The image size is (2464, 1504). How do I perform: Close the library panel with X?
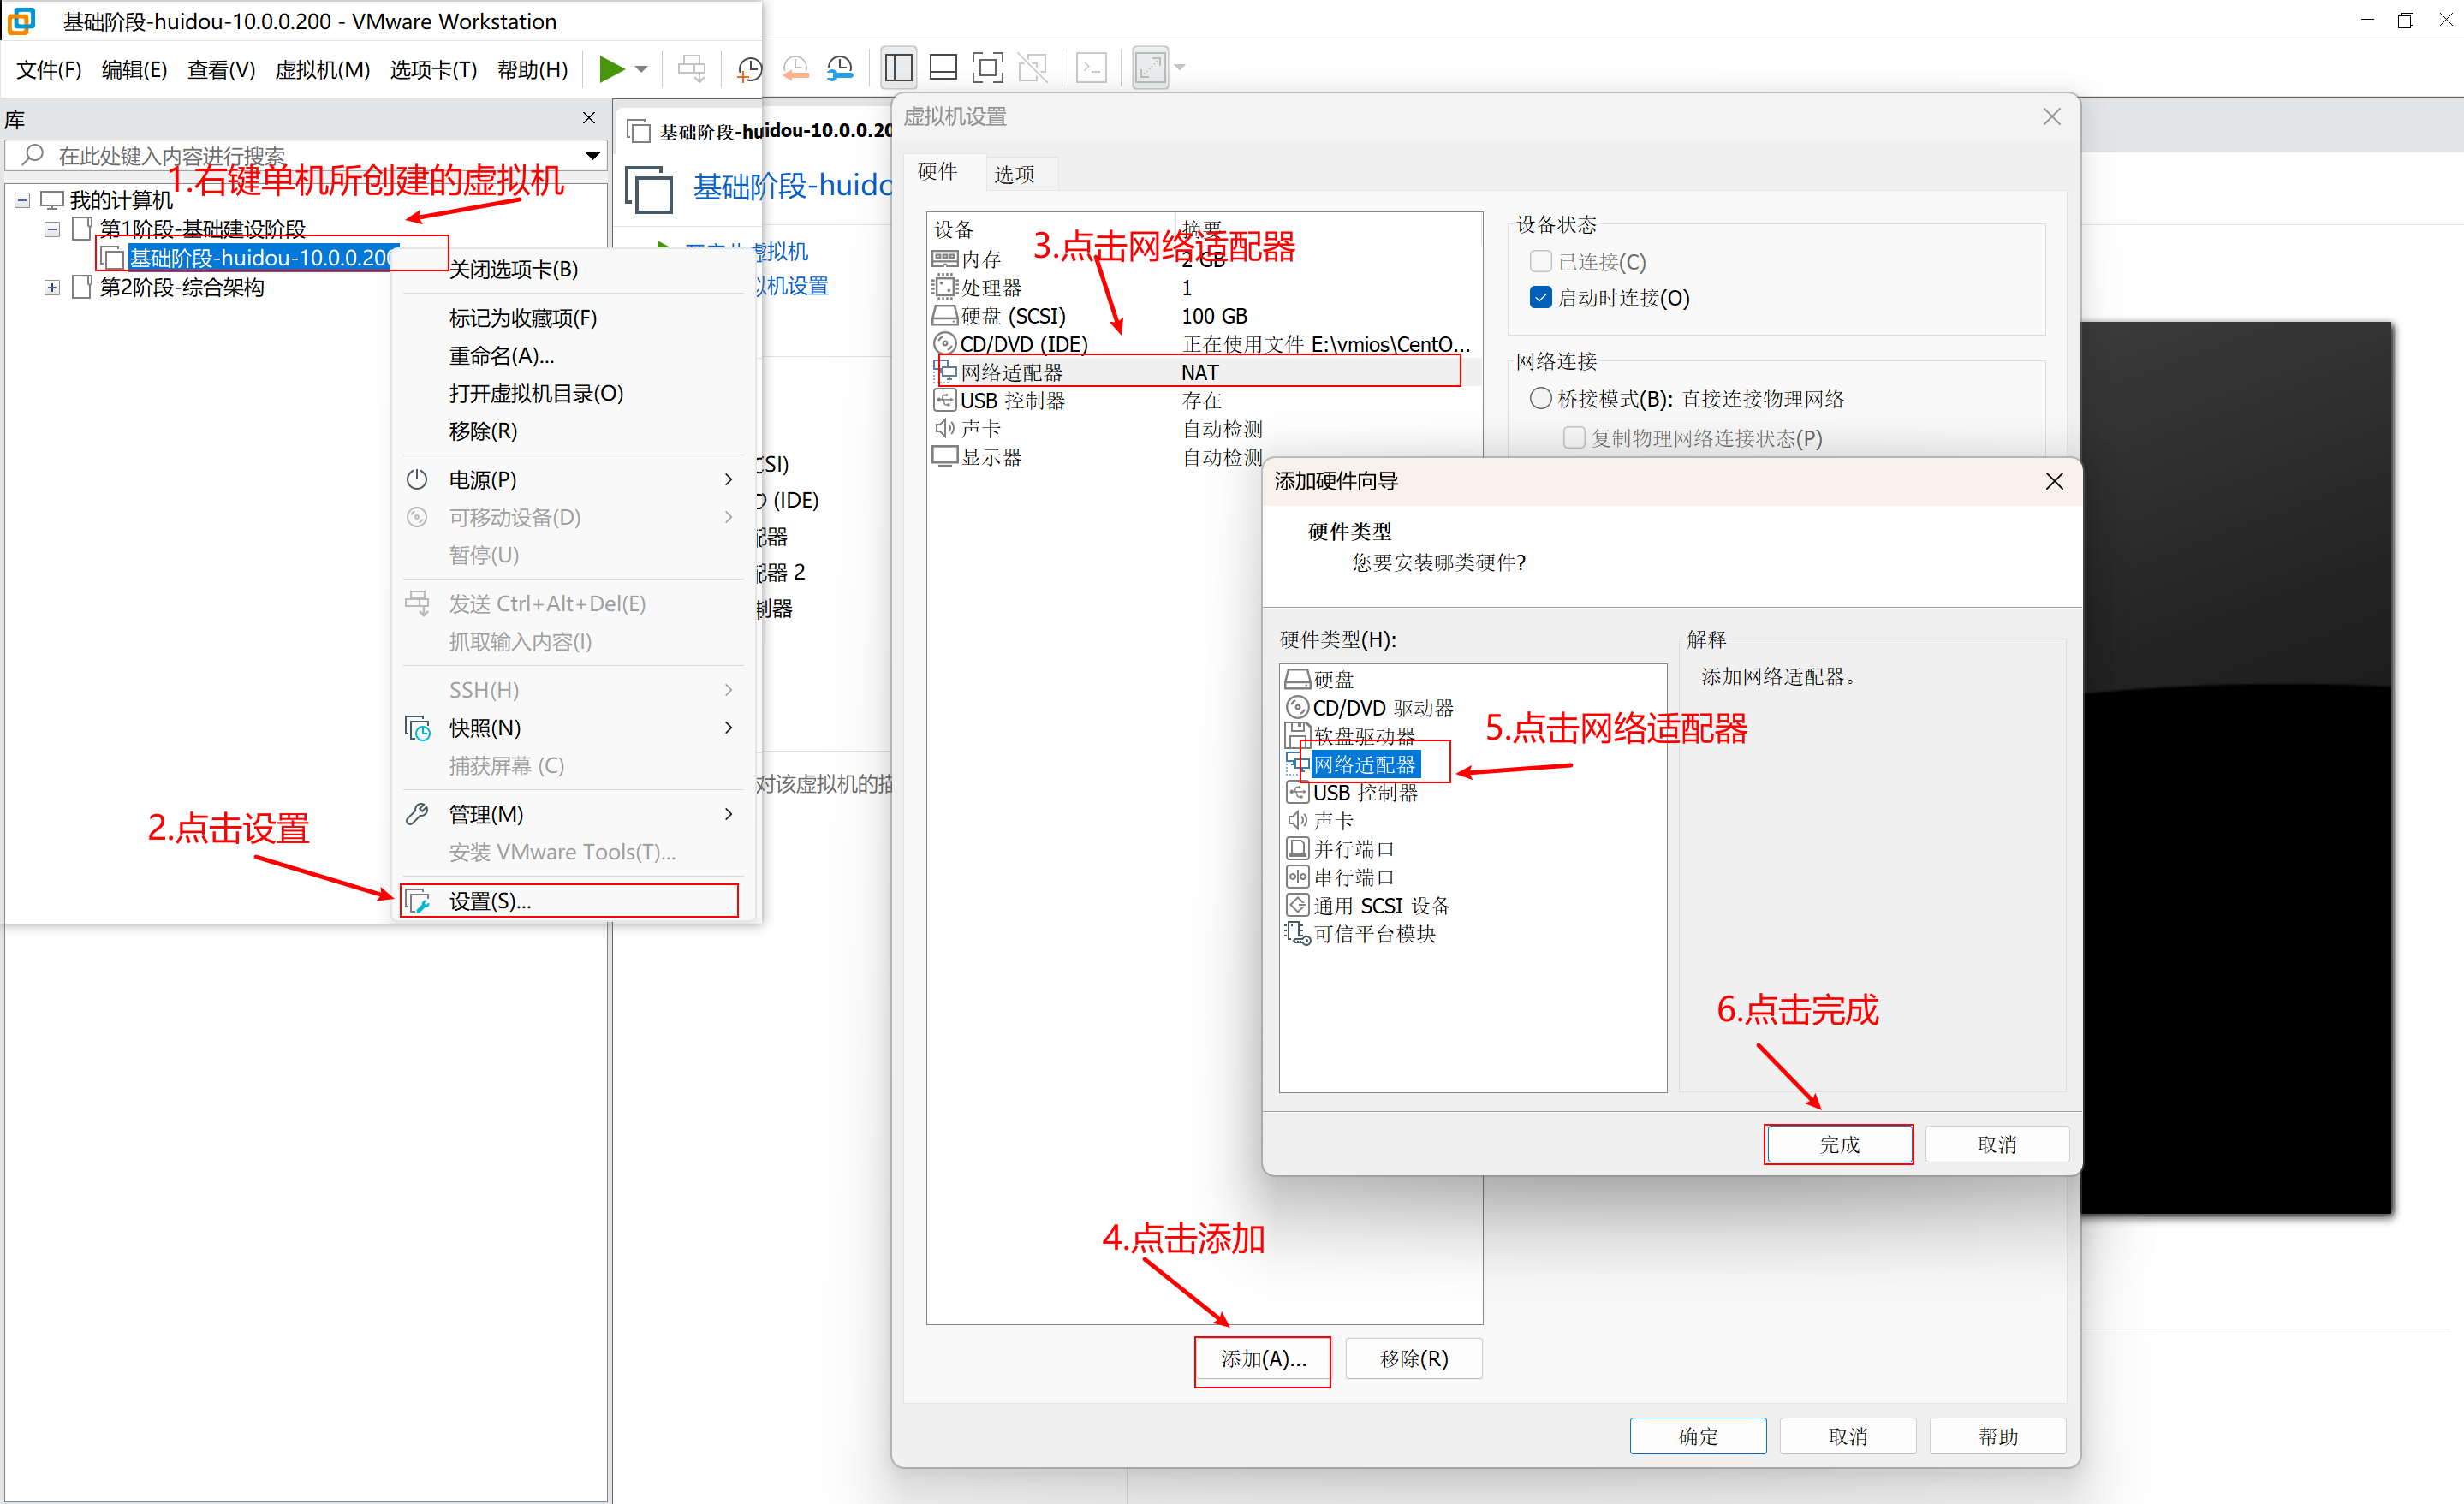(x=589, y=118)
